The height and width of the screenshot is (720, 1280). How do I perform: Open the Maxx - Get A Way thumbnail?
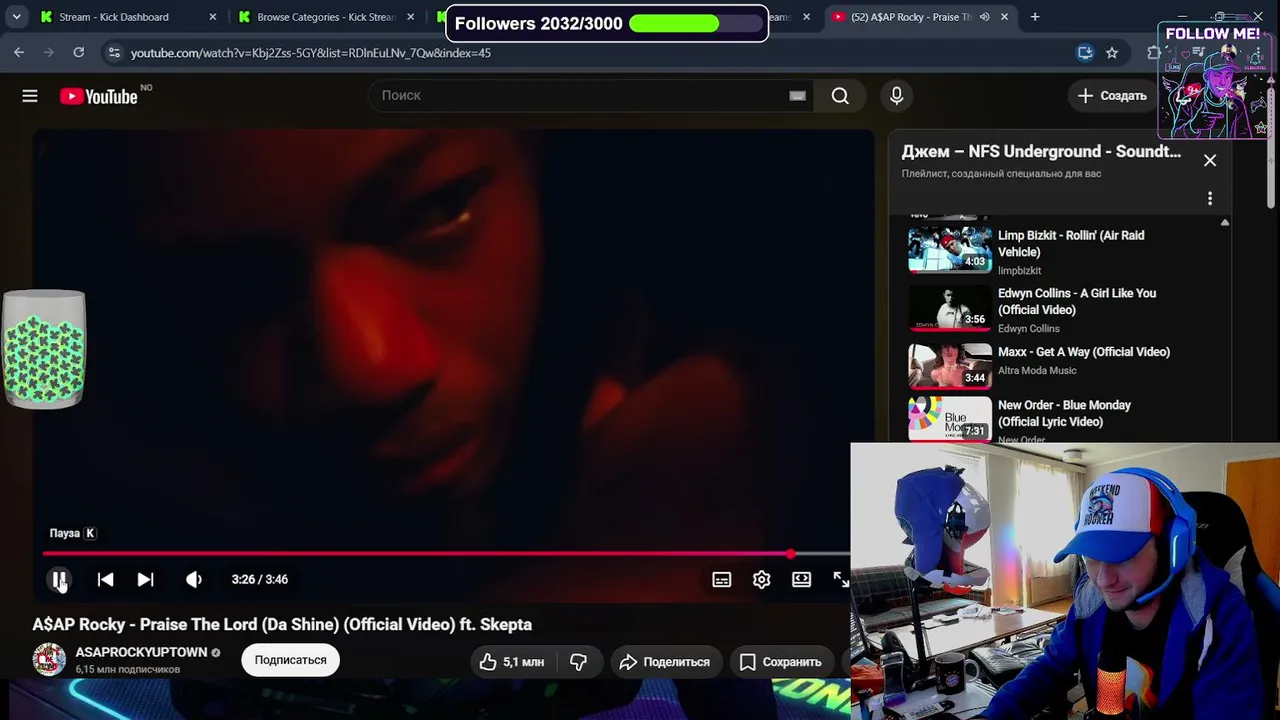[x=949, y=365]
